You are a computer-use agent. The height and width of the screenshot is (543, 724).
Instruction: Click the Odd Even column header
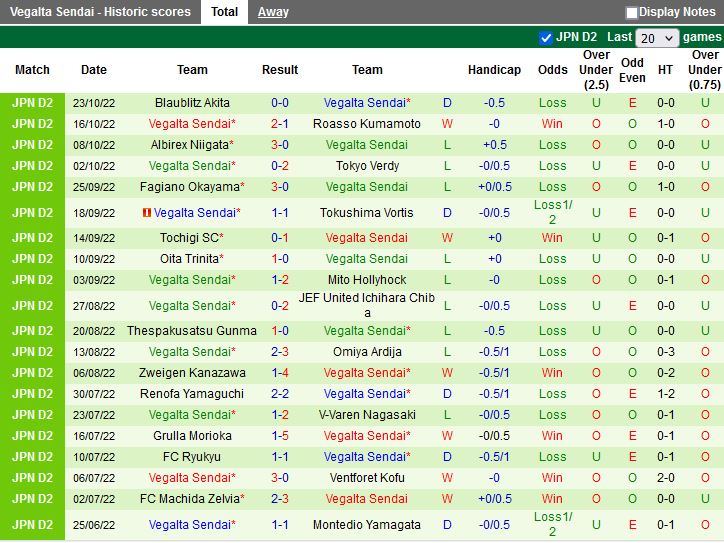click(632, 70)
